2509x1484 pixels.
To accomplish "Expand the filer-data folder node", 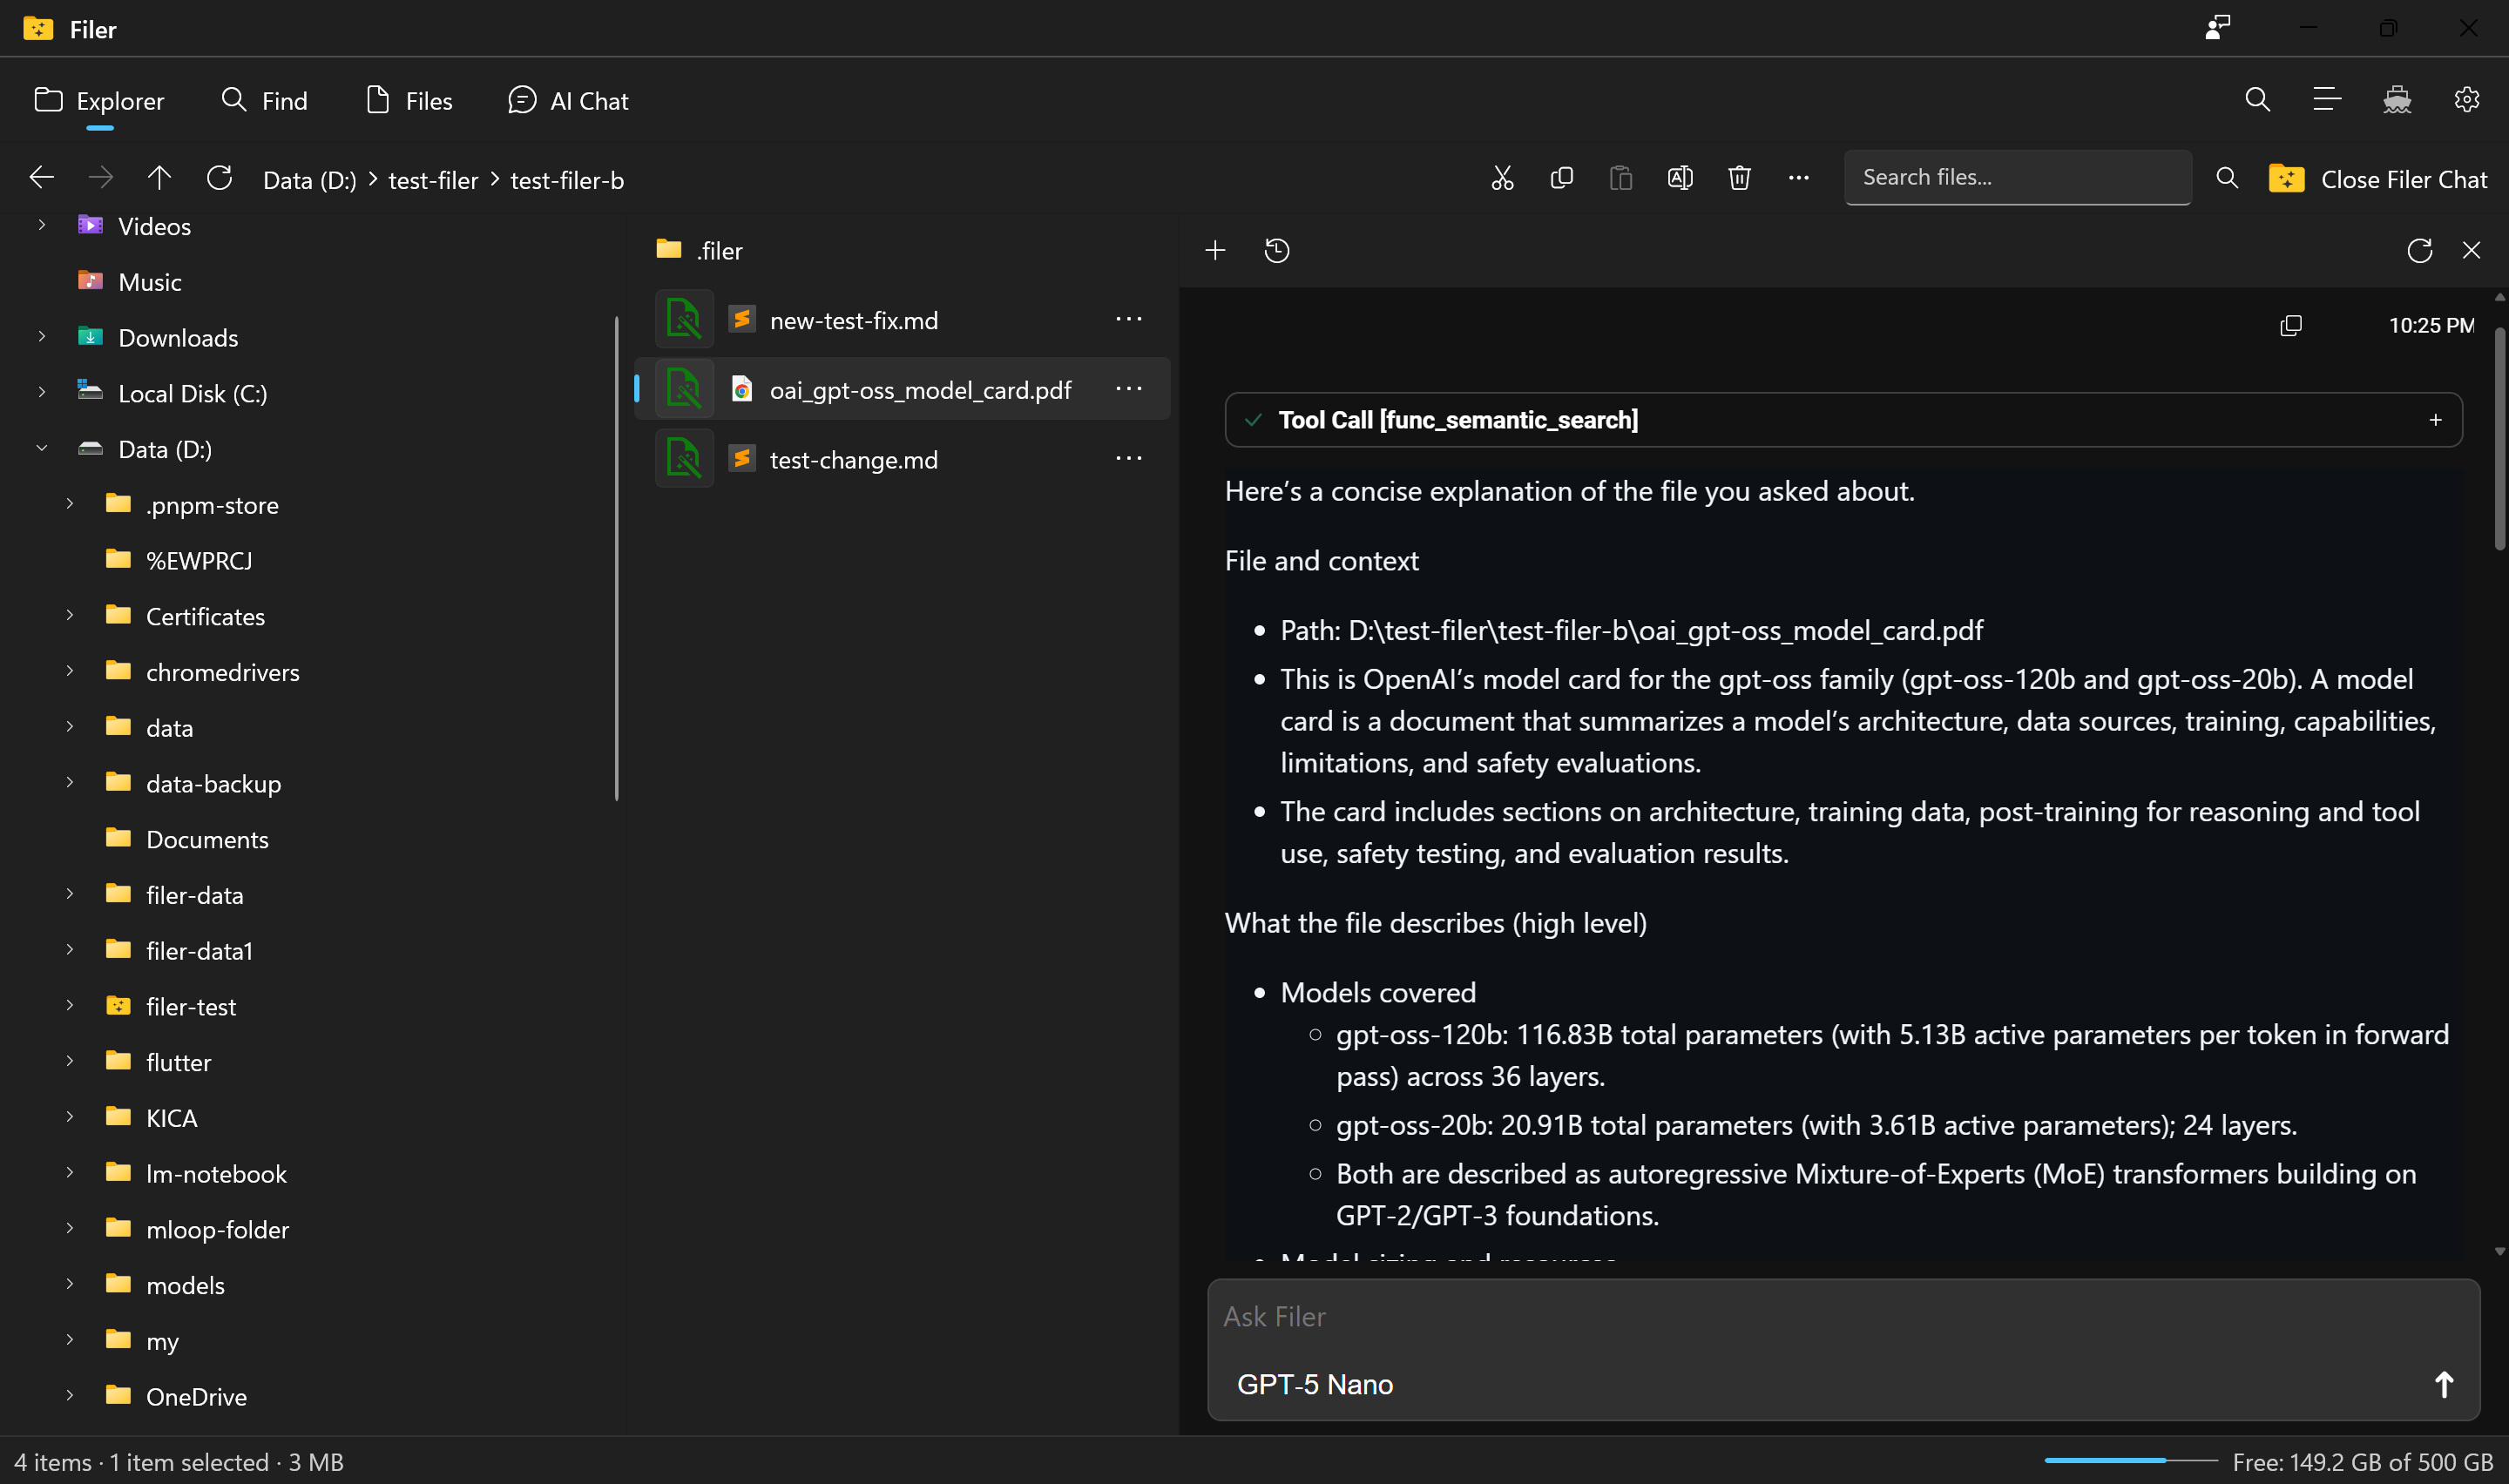I will coord(70,894).
